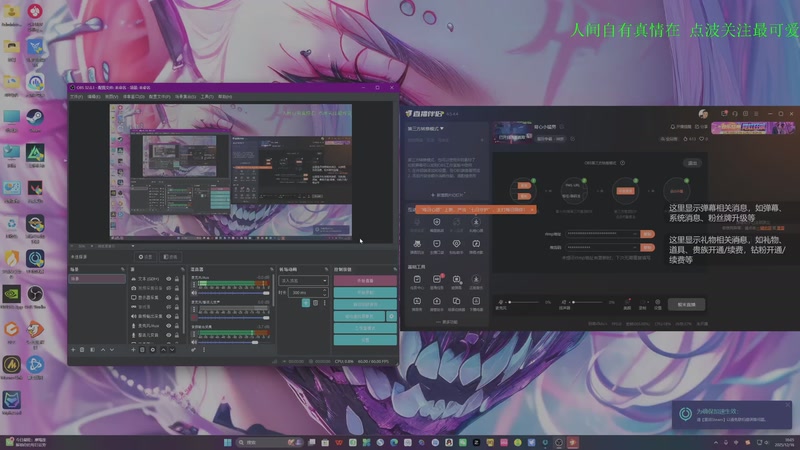Click the user avatar in 直播伴侣
This screenshot has height=450, width=800.
coord(703,113)
